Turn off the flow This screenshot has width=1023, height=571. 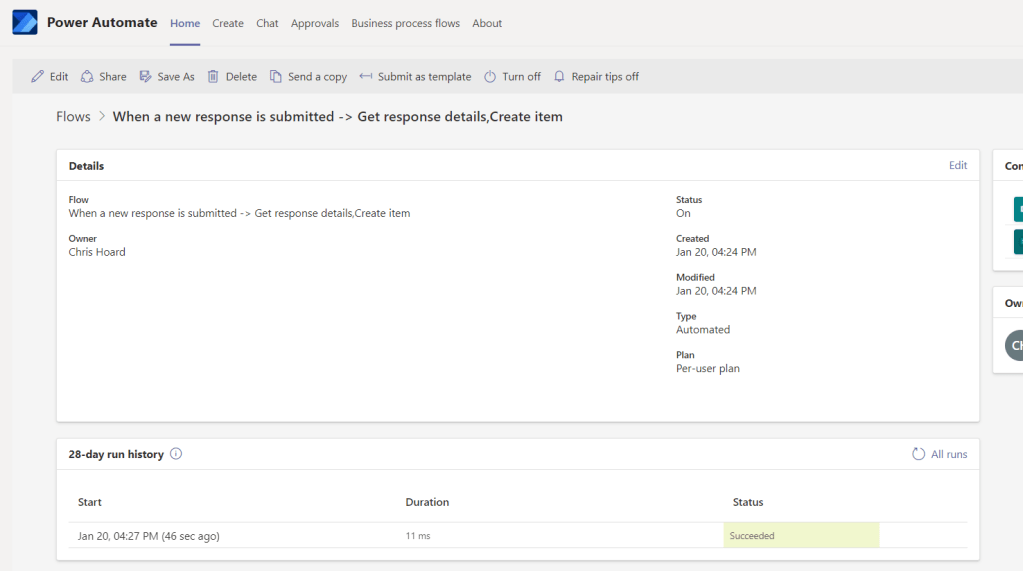511,77
